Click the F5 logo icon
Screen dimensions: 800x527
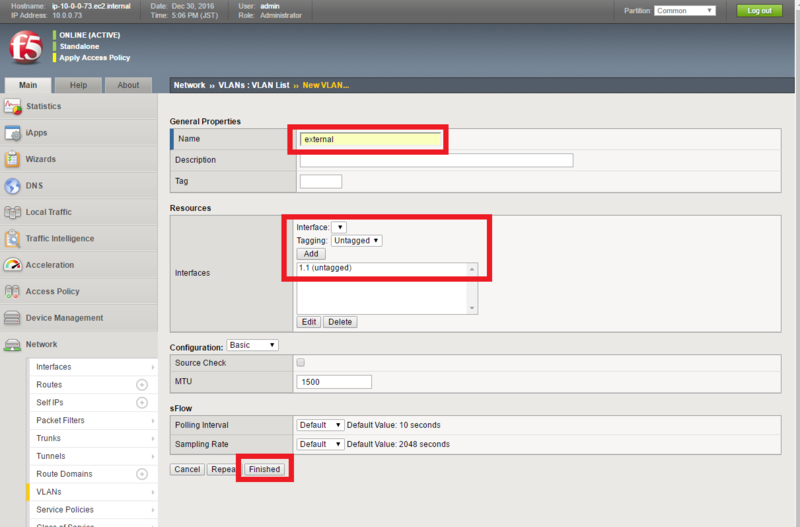26,47
